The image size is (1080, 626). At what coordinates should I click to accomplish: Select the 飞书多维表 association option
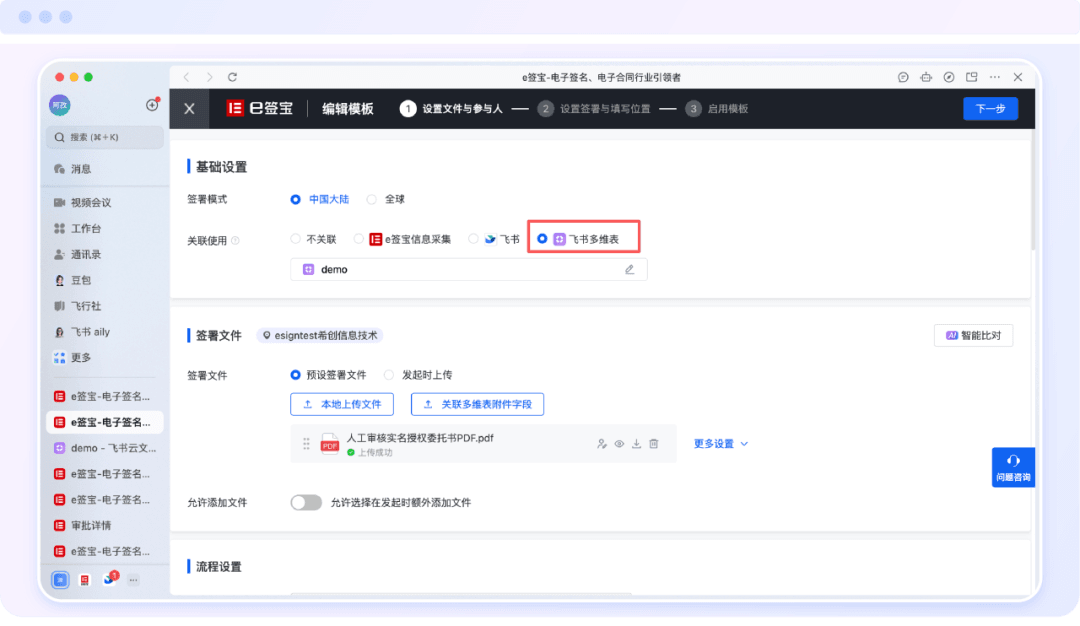coord(578,239)
